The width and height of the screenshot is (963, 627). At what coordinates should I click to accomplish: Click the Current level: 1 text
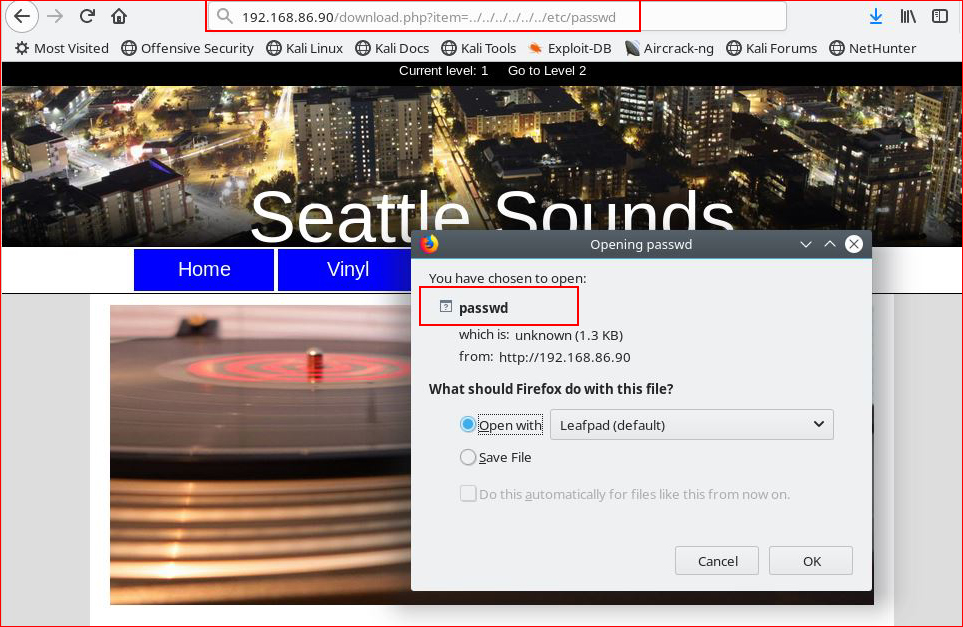coord(443,71)
